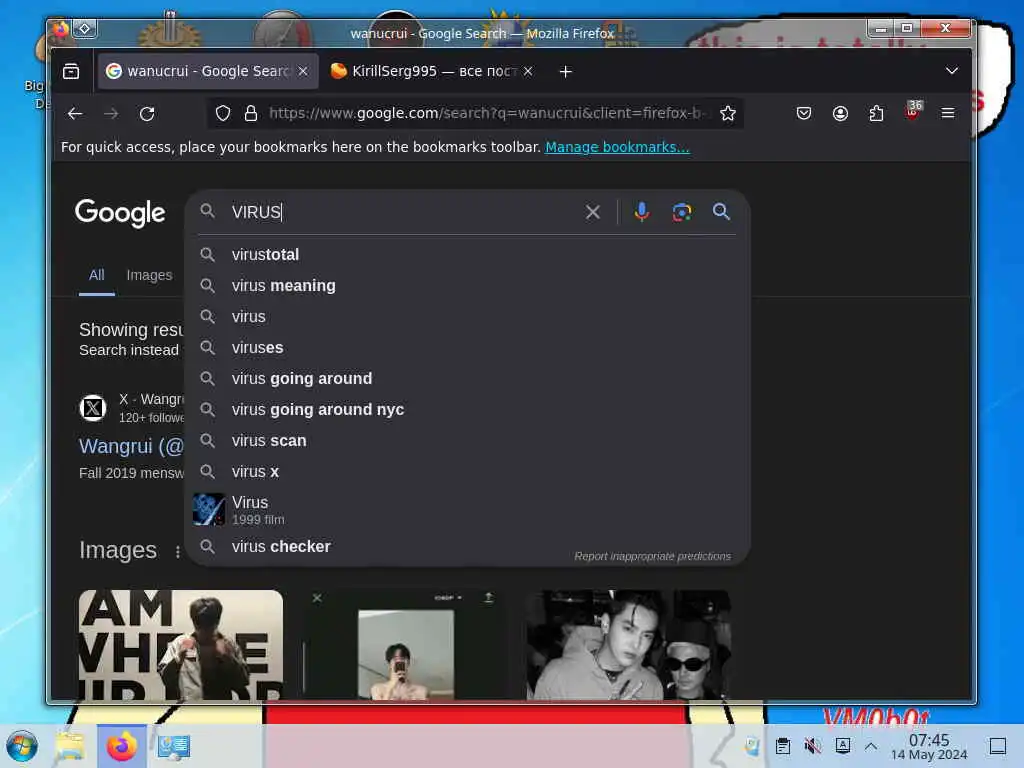The width and height of the screenshot is (1024, 768).
Task: Open Firefox account icon
Action: click(x=840, y=114)
